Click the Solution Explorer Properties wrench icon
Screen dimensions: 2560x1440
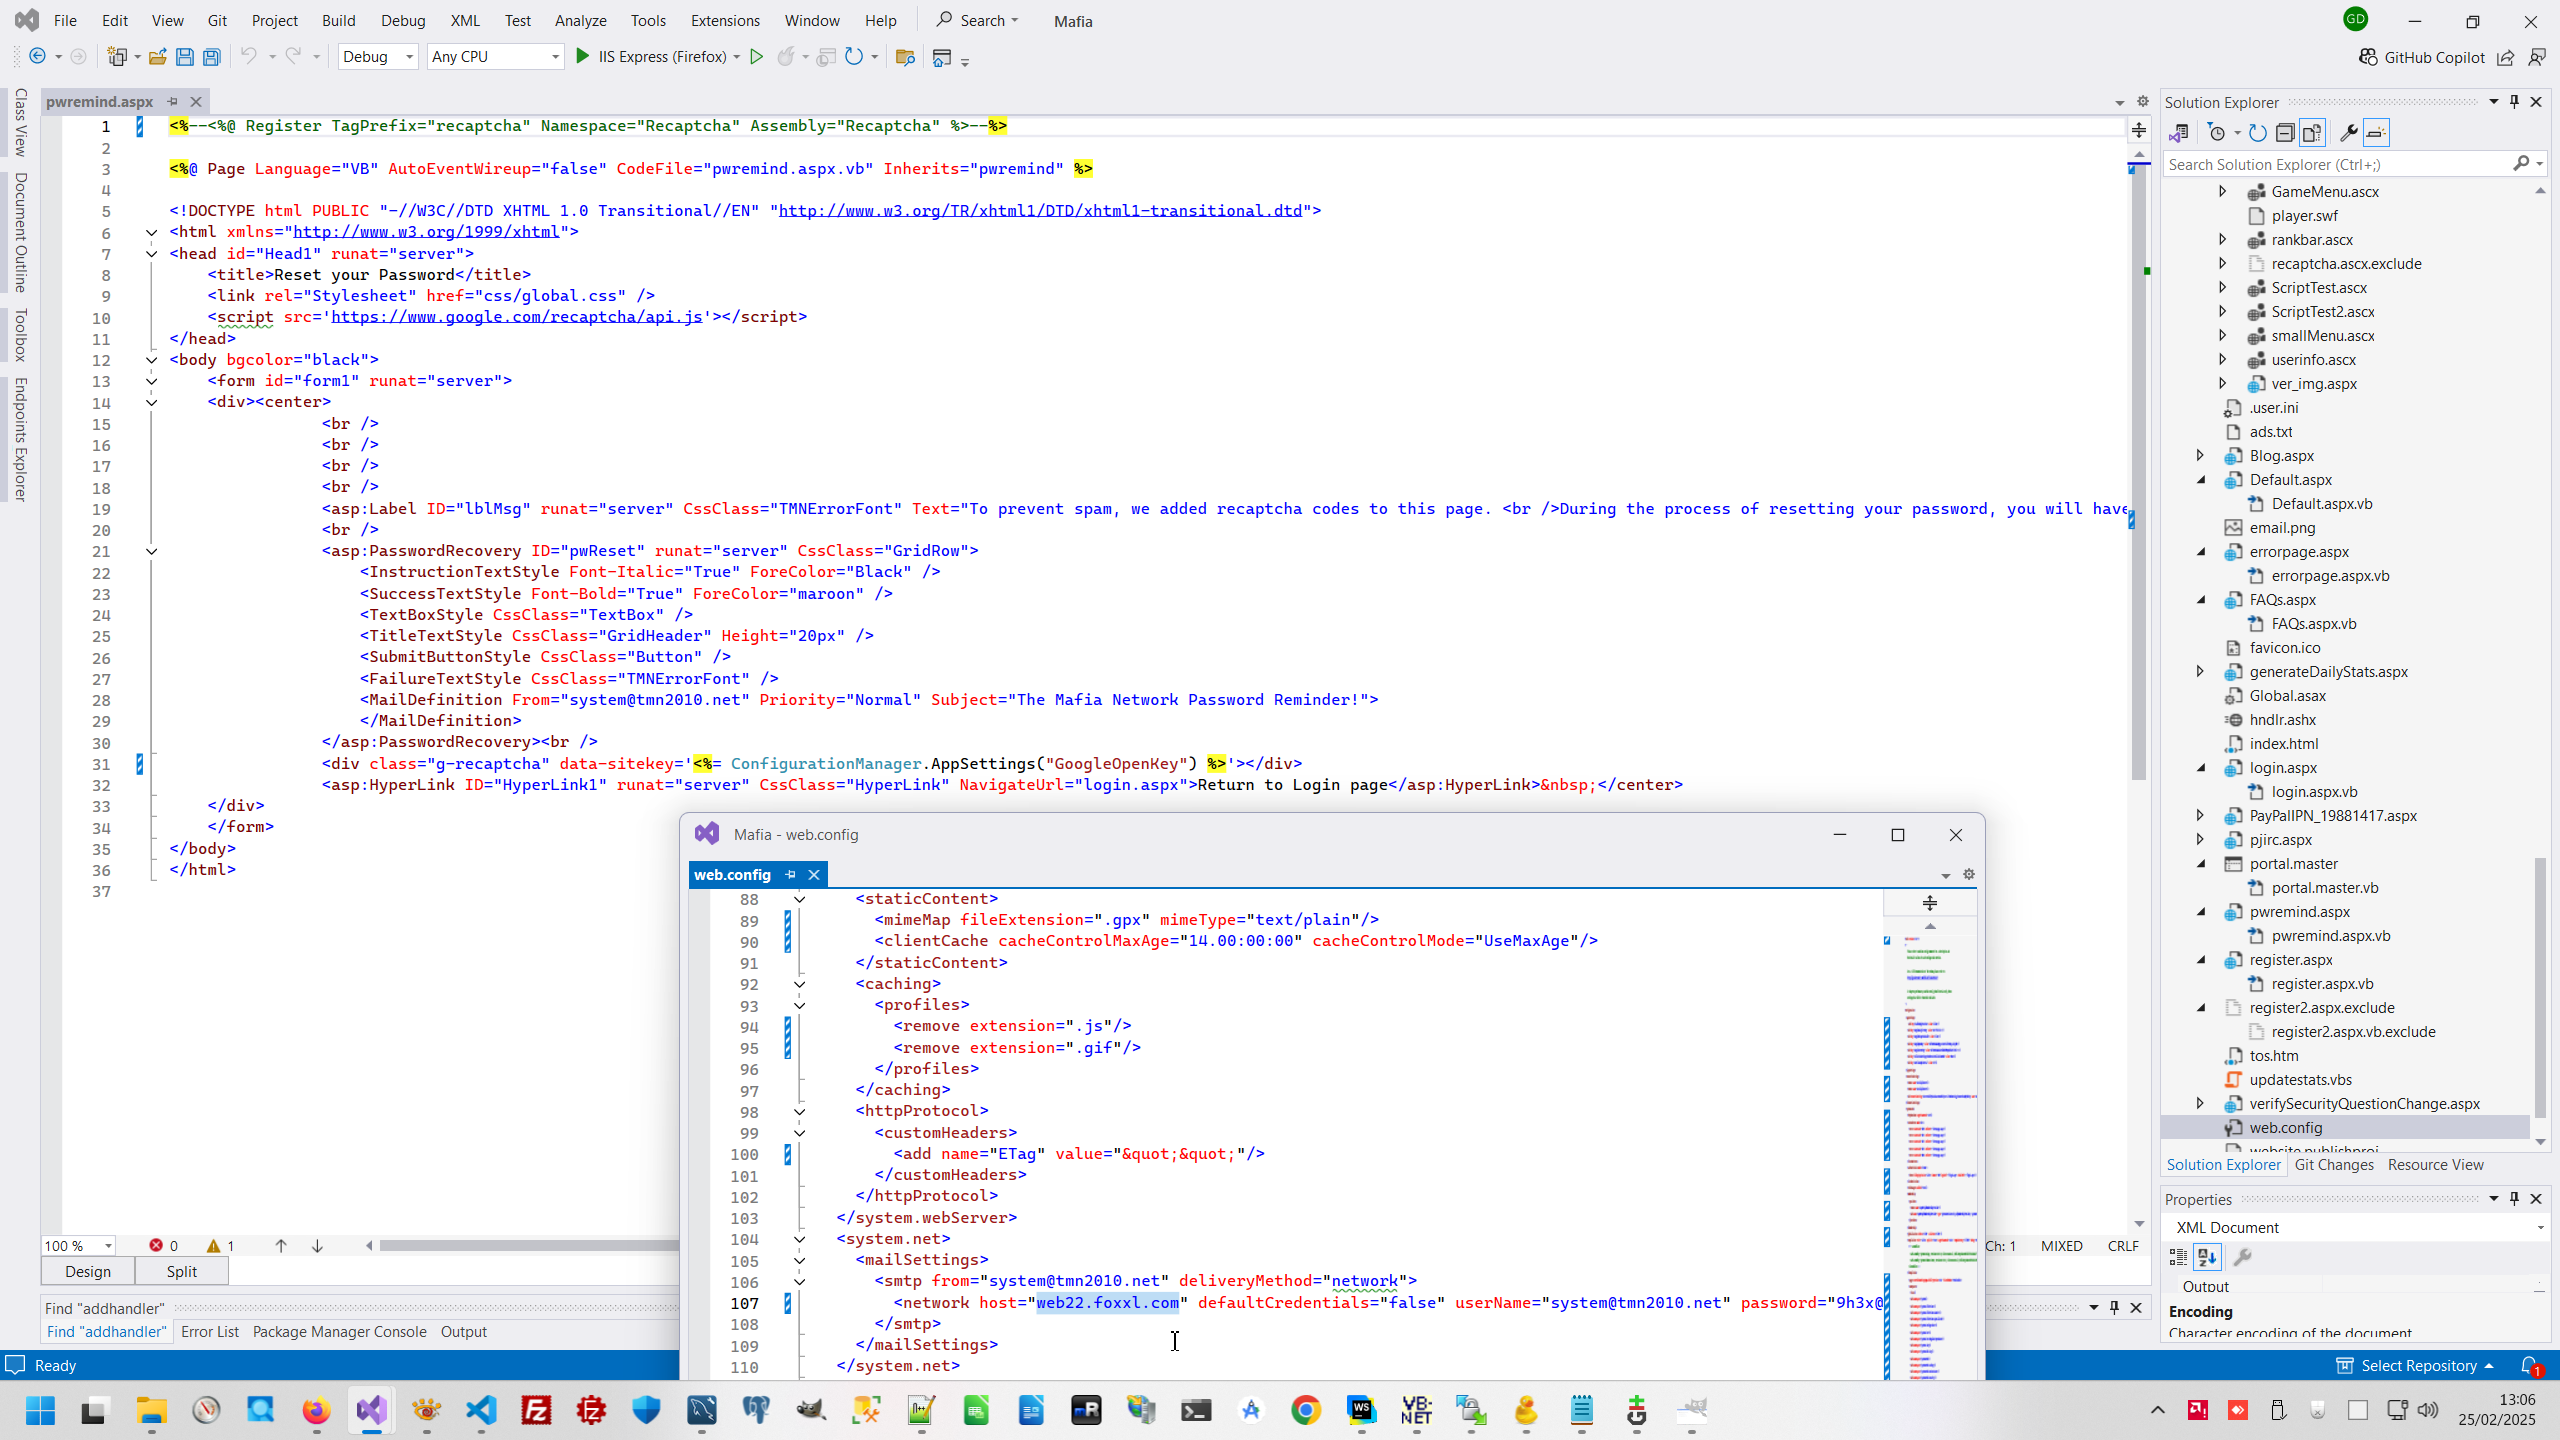[x=2348, y=133]
